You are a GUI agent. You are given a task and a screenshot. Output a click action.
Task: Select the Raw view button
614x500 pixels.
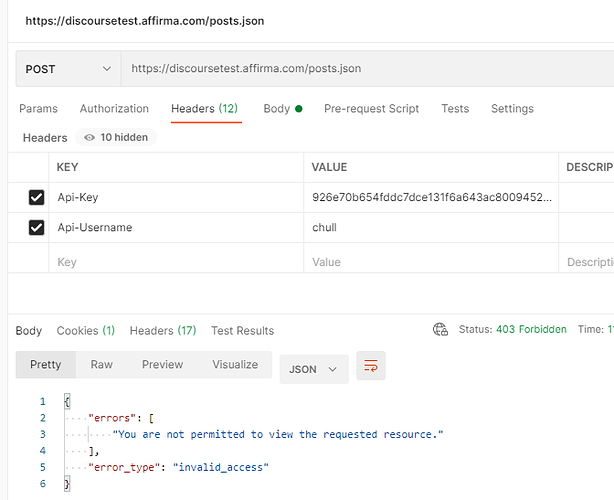click(x=101, y=365)
